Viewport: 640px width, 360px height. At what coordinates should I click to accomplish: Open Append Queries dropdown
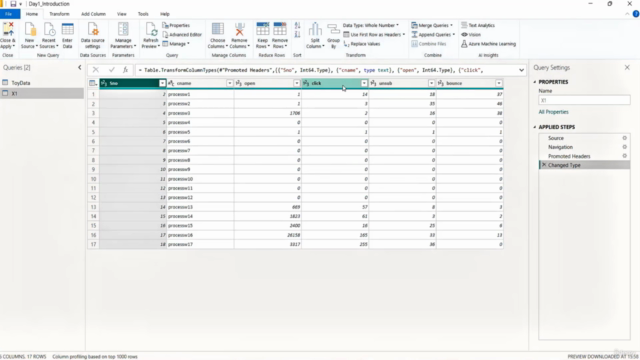[433, 35]
